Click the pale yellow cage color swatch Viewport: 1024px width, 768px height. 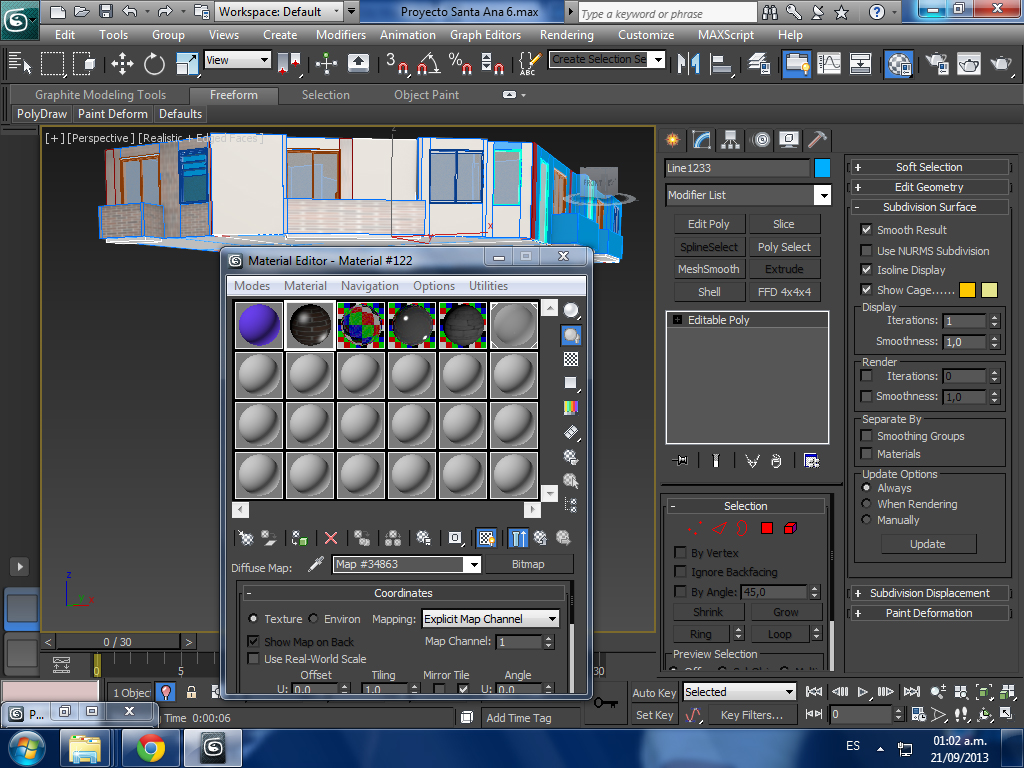pyautogui.click(x=989, y=290)
